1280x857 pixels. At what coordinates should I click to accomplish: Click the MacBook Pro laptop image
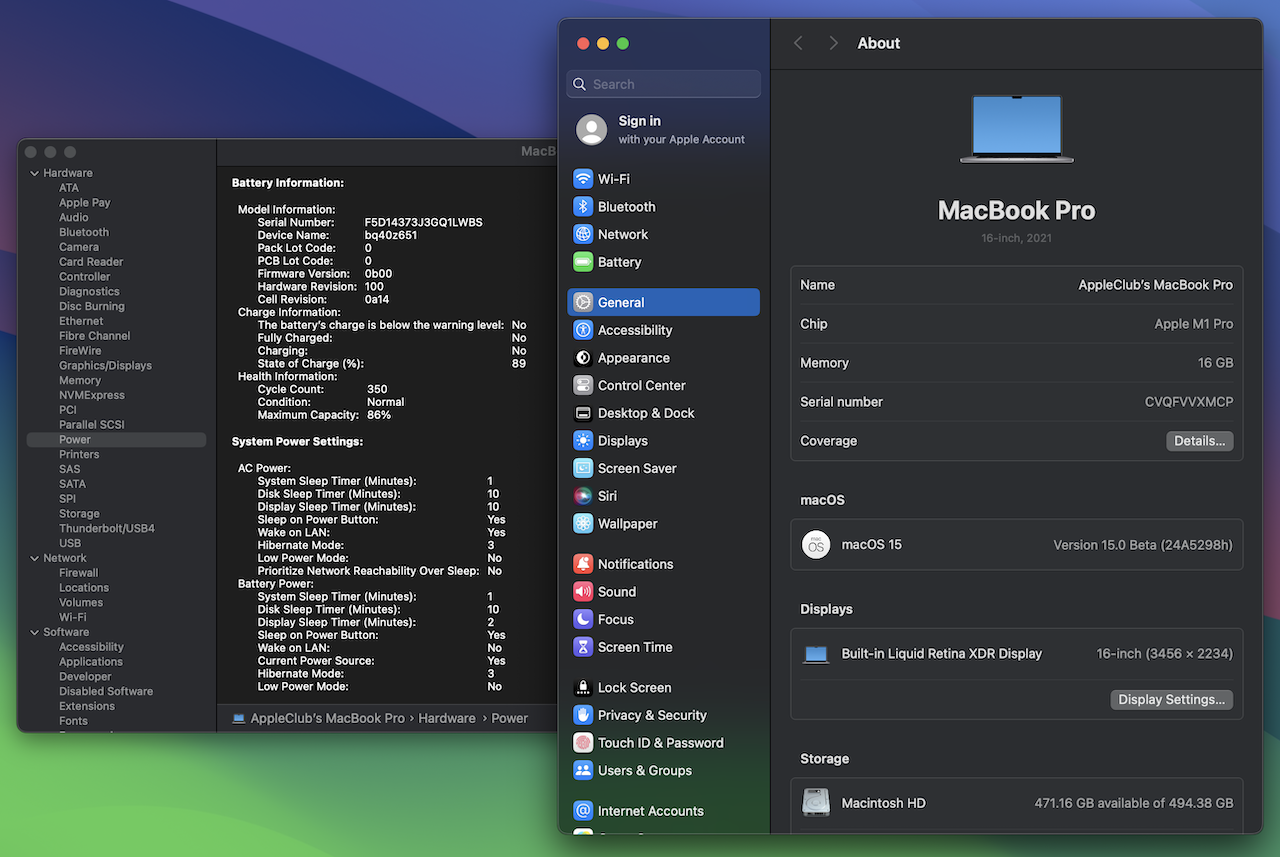1017,129
